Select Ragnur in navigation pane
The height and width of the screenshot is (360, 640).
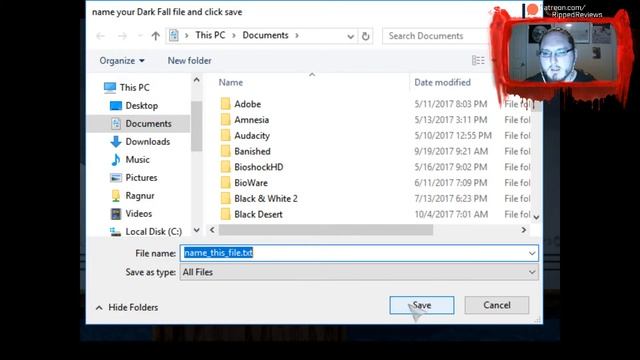point(140,196)
